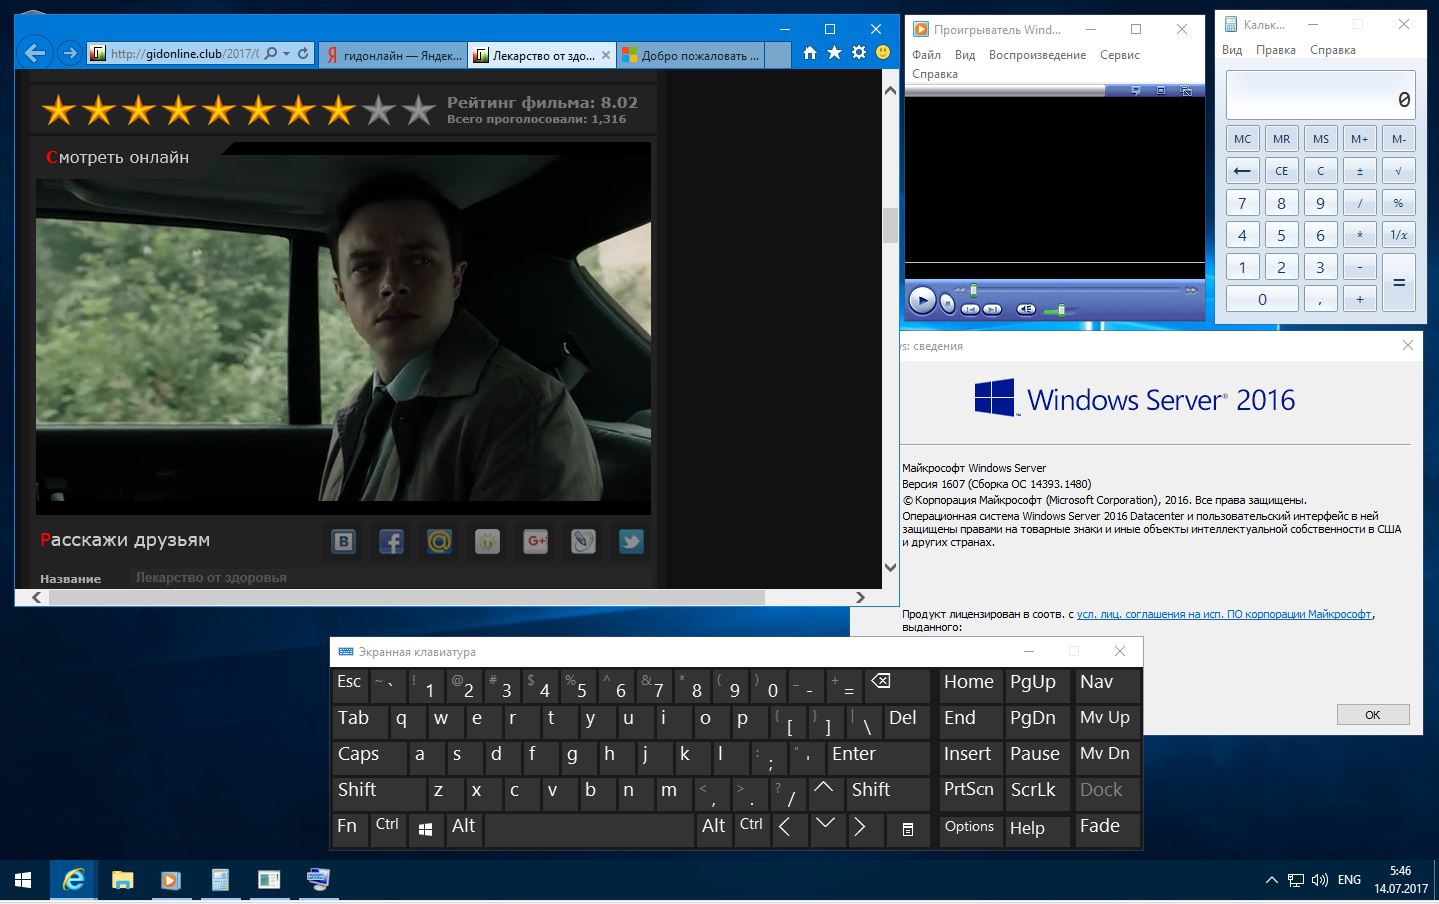
Task: Open File Explorer from taskbar
Action: (122, 880)
